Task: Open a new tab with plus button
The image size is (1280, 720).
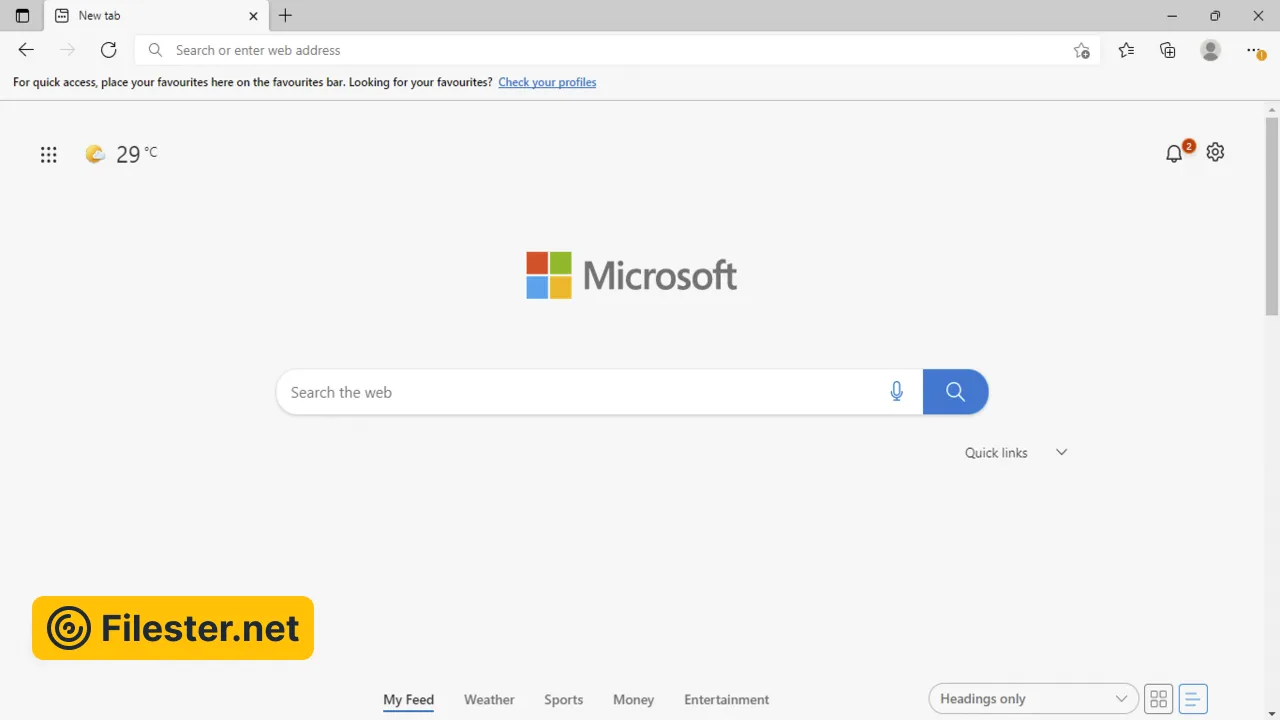Action: pyautogui.click(x=285, y=16)
